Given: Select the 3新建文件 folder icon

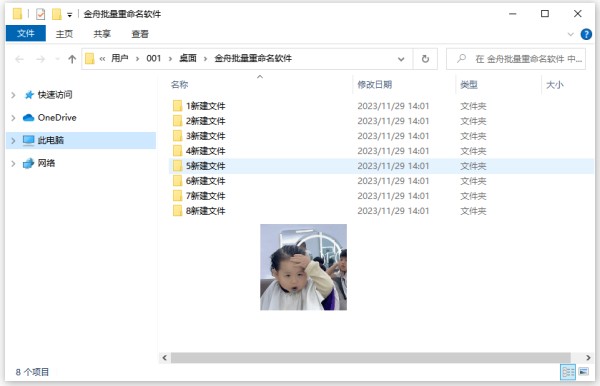Looking at the screenshot, I should [x=177, y=136].
